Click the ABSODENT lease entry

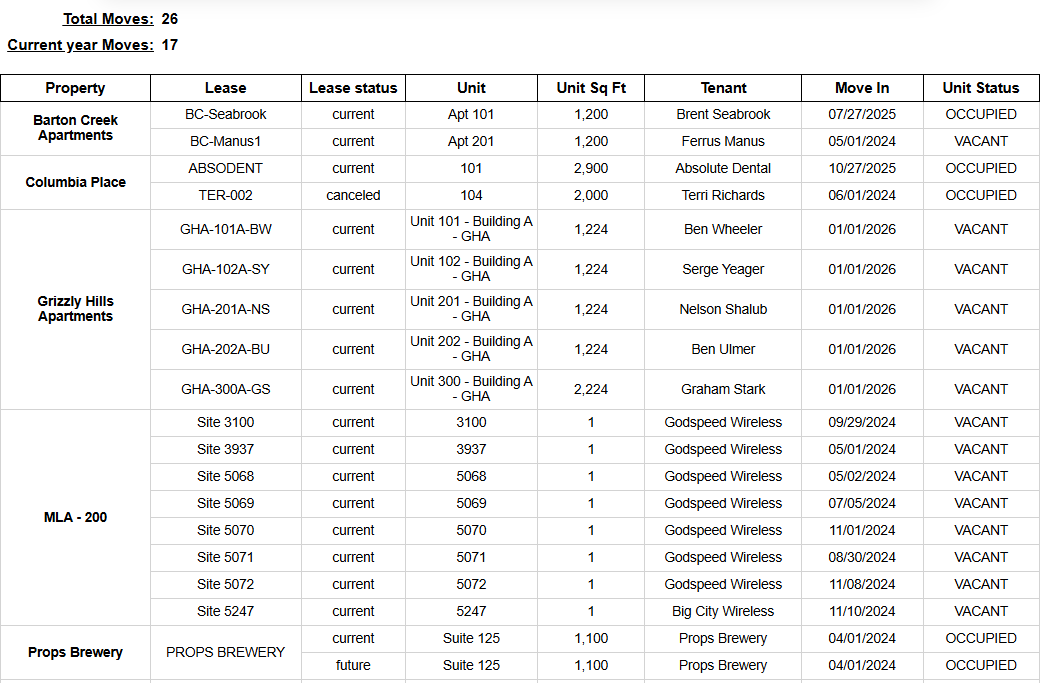click(x=226, y=168)
